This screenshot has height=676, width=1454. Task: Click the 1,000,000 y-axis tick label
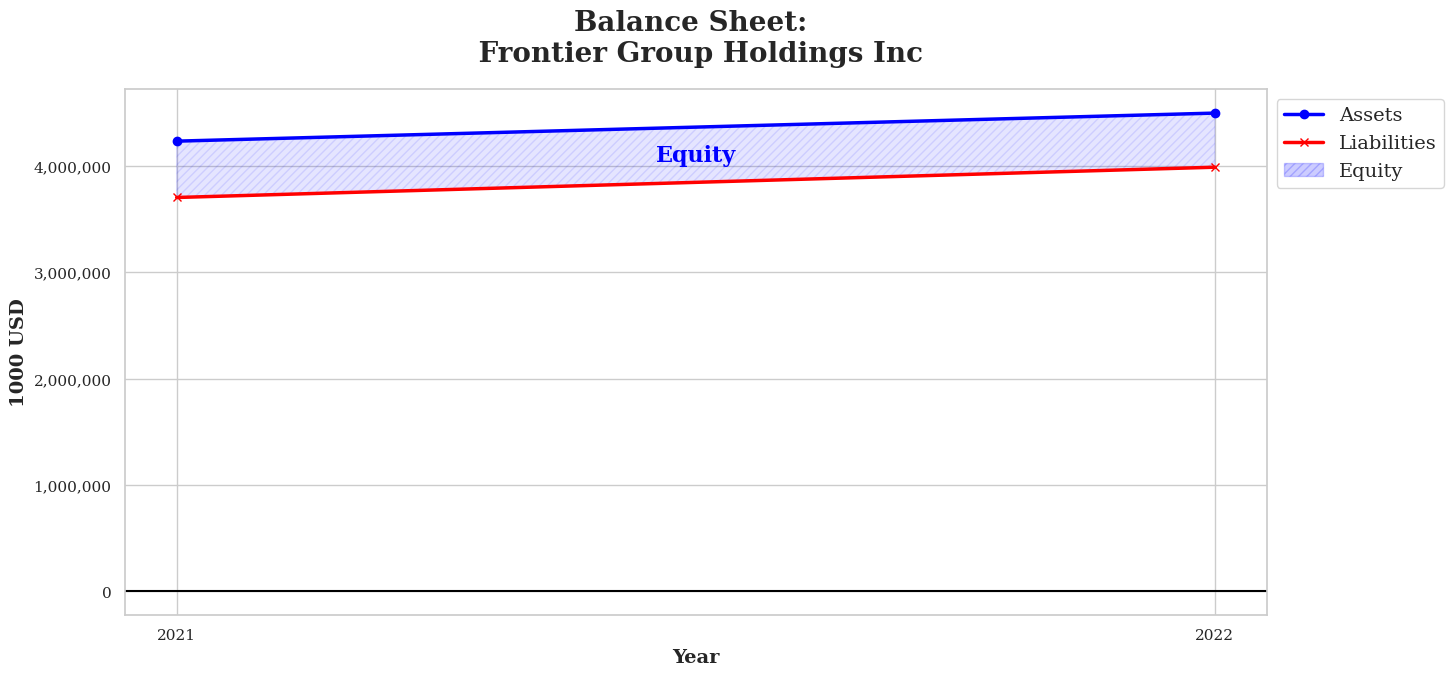pyautogui.click(x=73, y=486)
